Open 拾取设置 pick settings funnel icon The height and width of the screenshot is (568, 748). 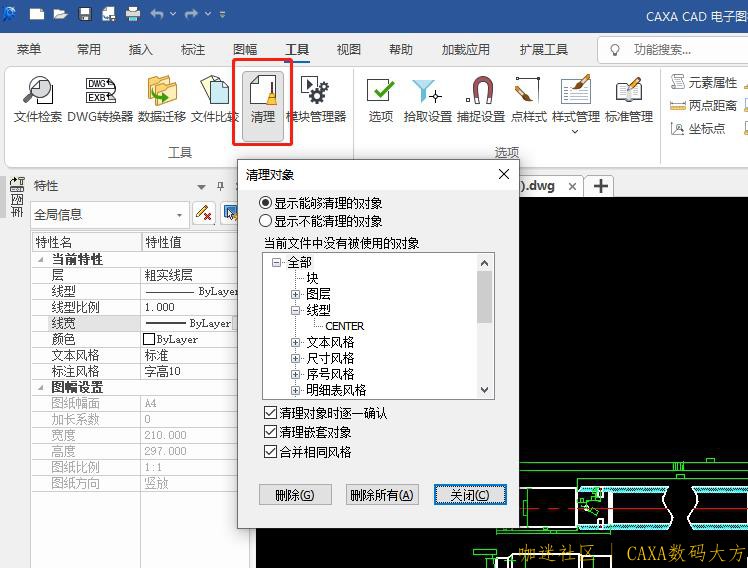(x=427, y=98)
